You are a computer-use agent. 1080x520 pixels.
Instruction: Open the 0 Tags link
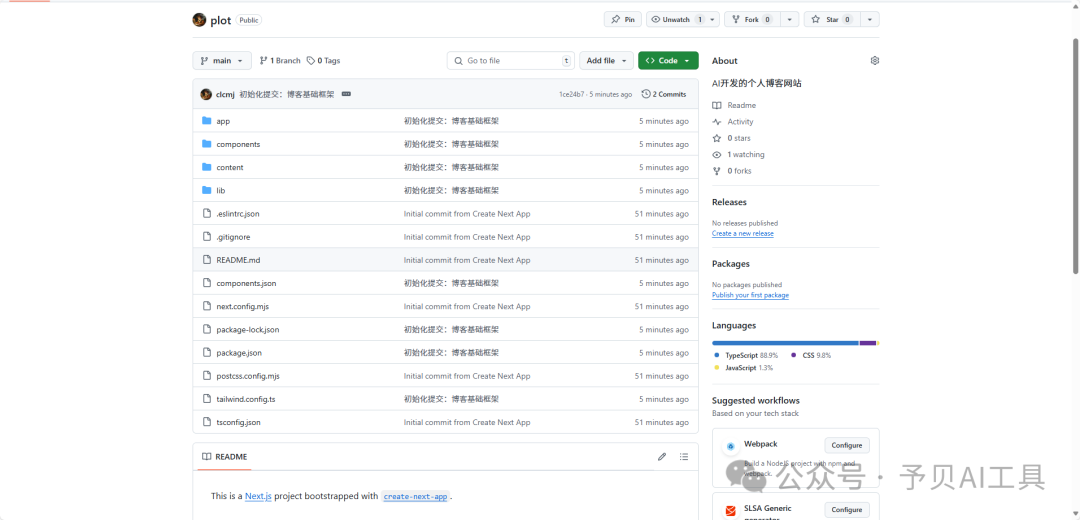point(324,61)
